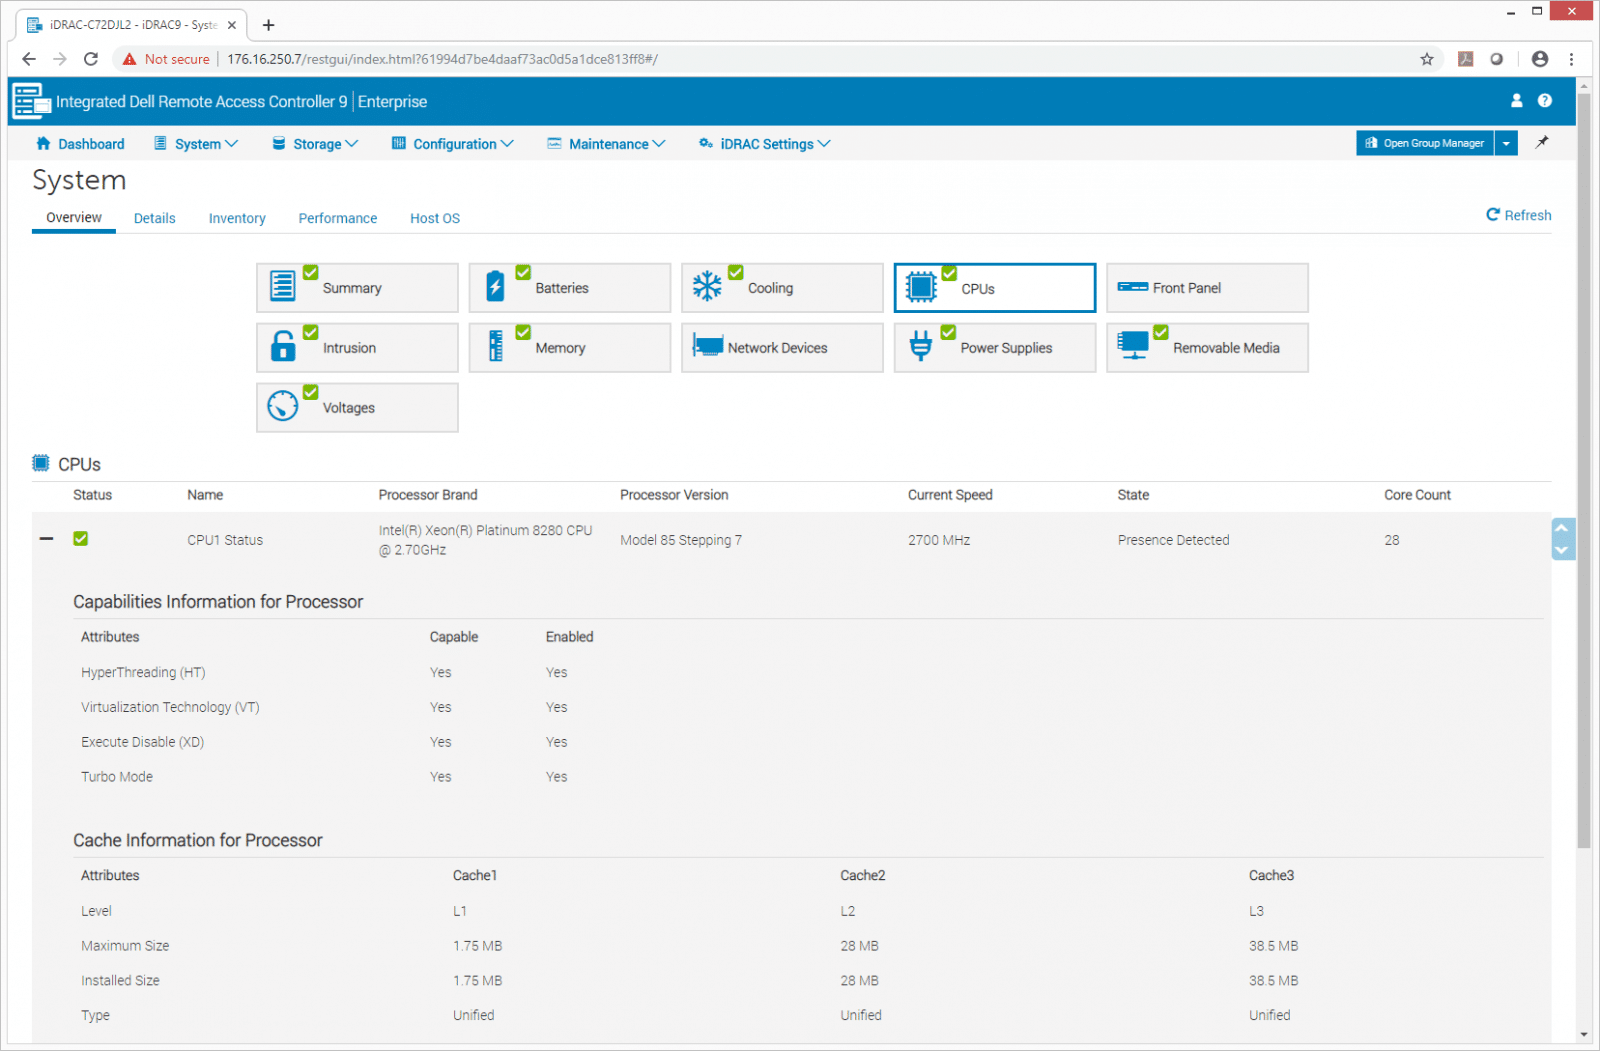Click the scrollbar down arrow

[1584, 1034]
